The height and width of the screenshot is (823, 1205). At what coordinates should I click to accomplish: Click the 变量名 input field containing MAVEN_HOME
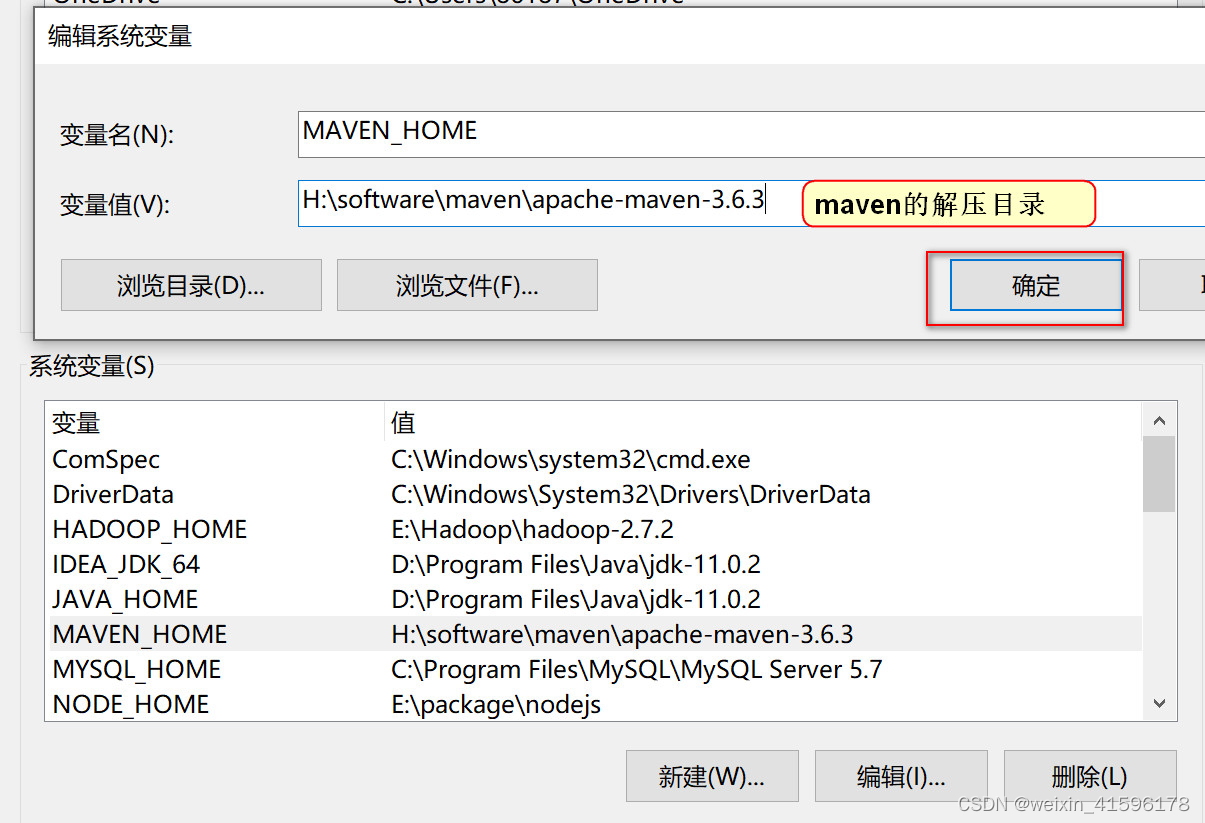click(751, 134)
